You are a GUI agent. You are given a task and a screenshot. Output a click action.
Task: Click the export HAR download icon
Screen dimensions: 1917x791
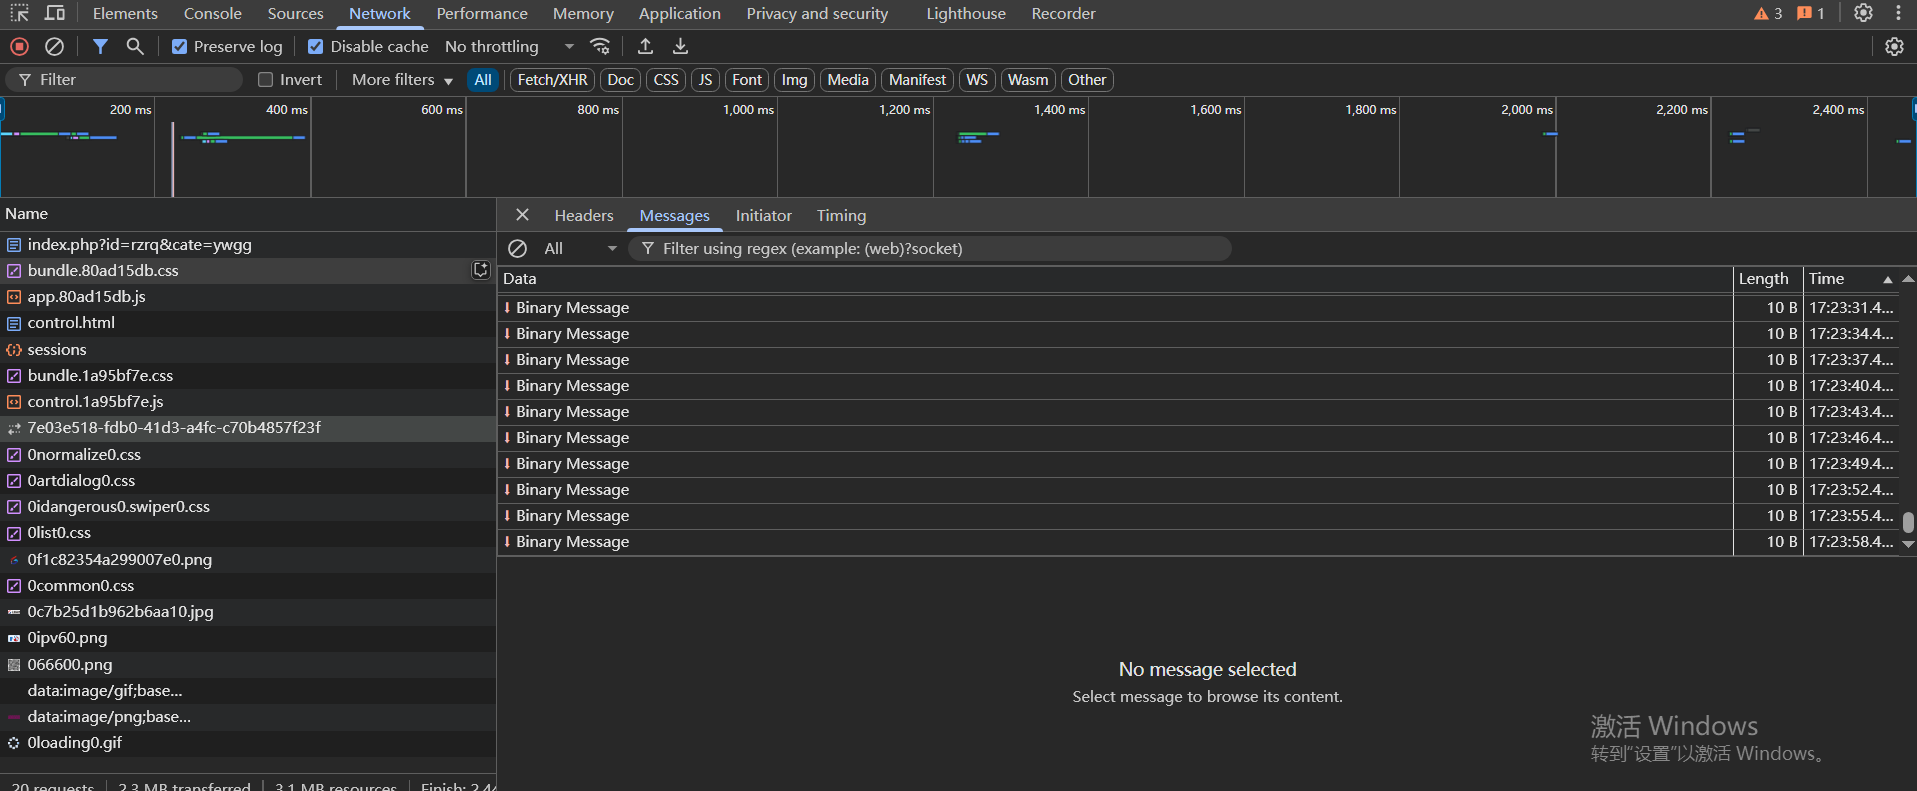(680, 47)
